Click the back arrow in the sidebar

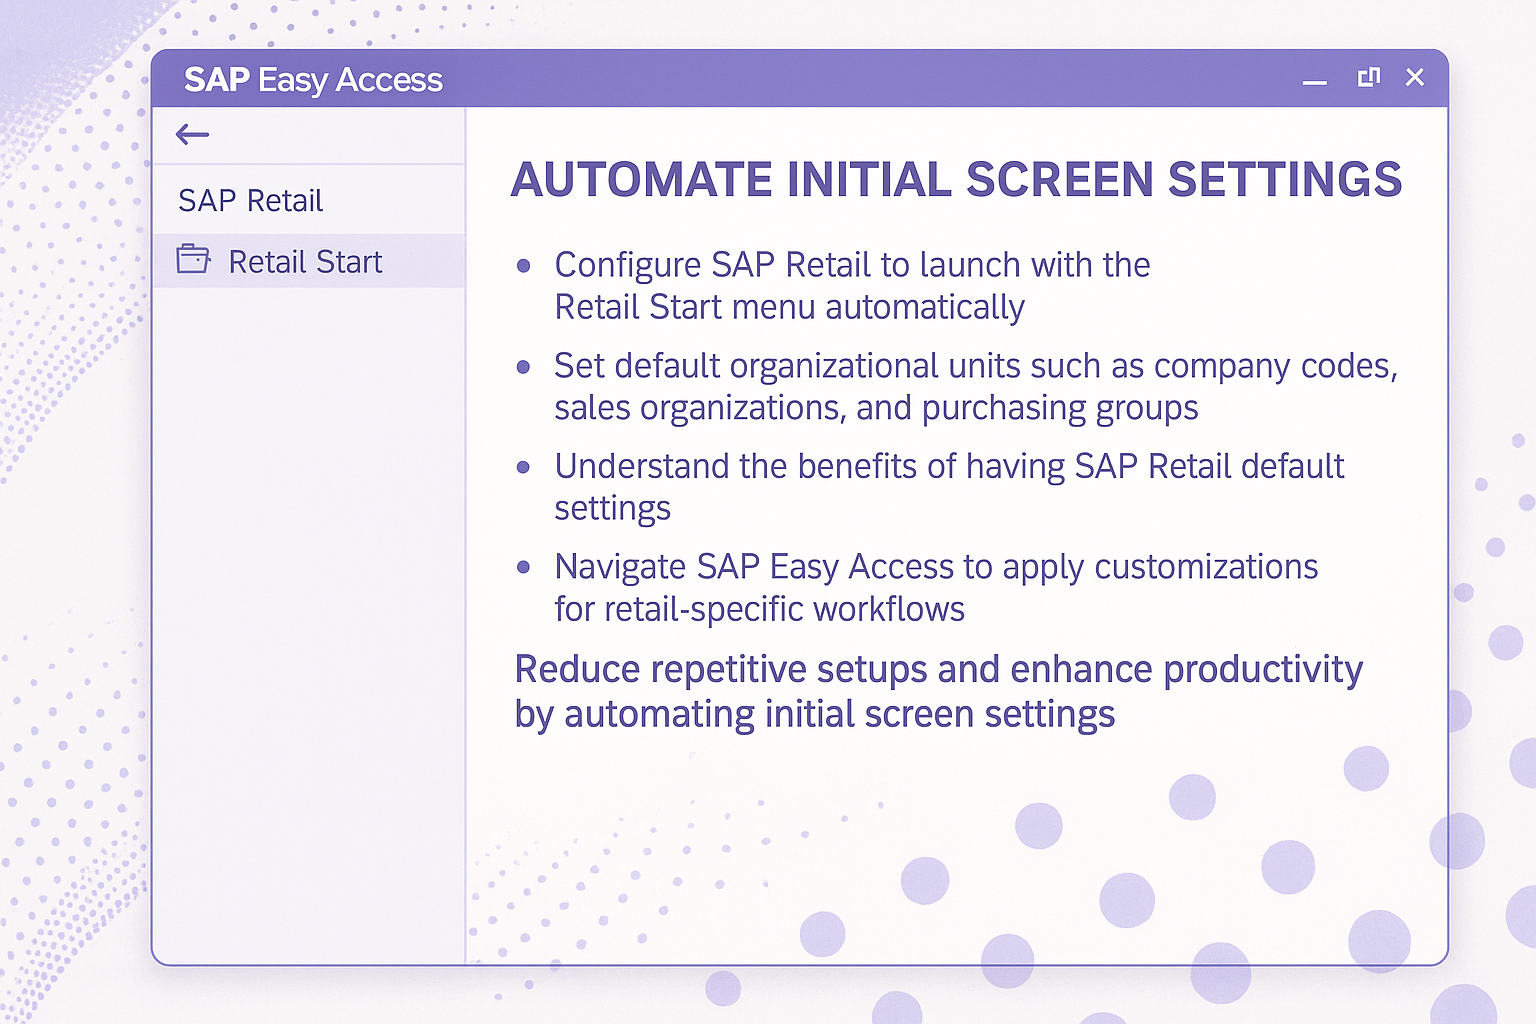click(x=192, y=134)
